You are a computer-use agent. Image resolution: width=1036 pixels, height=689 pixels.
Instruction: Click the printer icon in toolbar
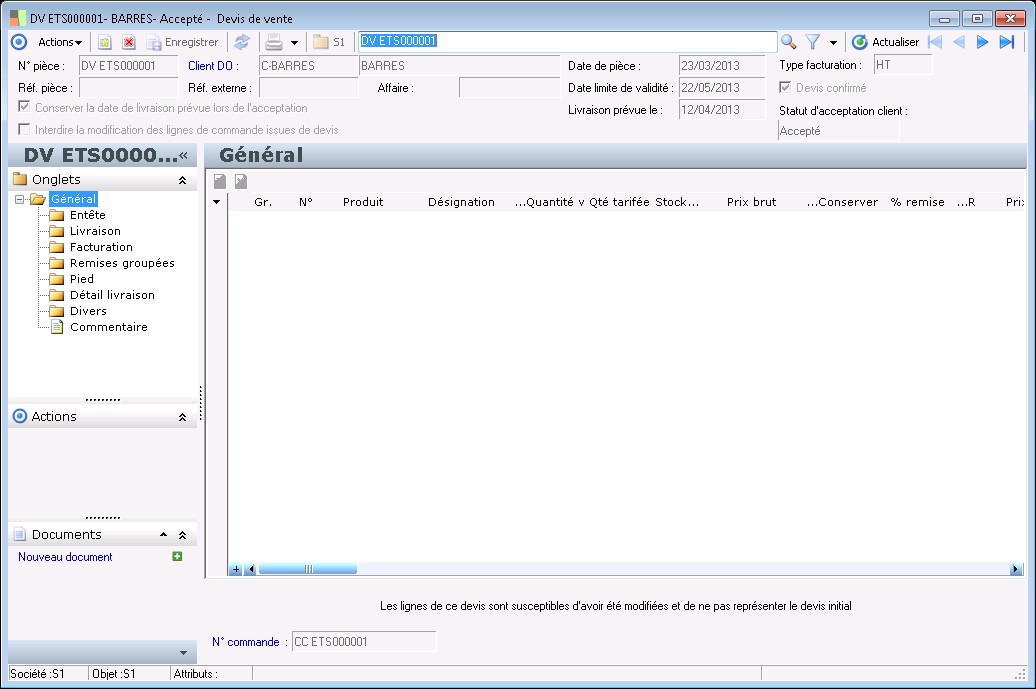[274, 42]
